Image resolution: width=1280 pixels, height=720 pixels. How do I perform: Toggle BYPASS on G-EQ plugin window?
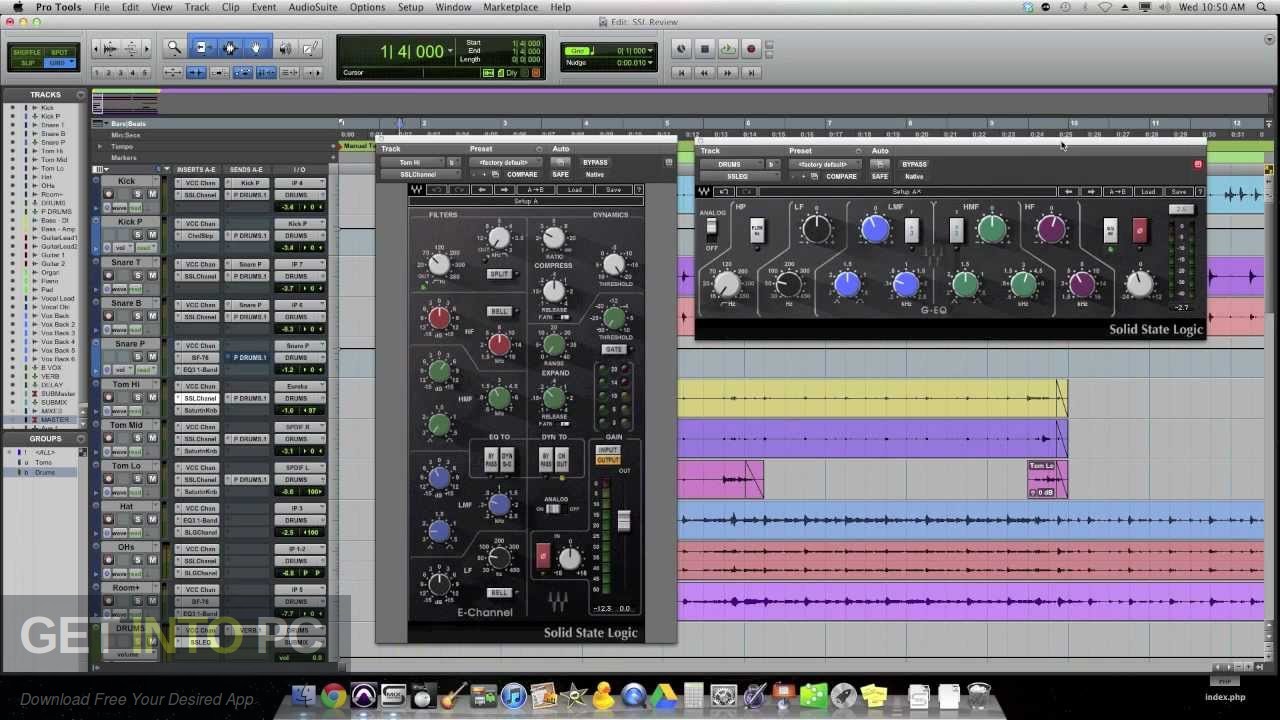(x=914, y=164)
